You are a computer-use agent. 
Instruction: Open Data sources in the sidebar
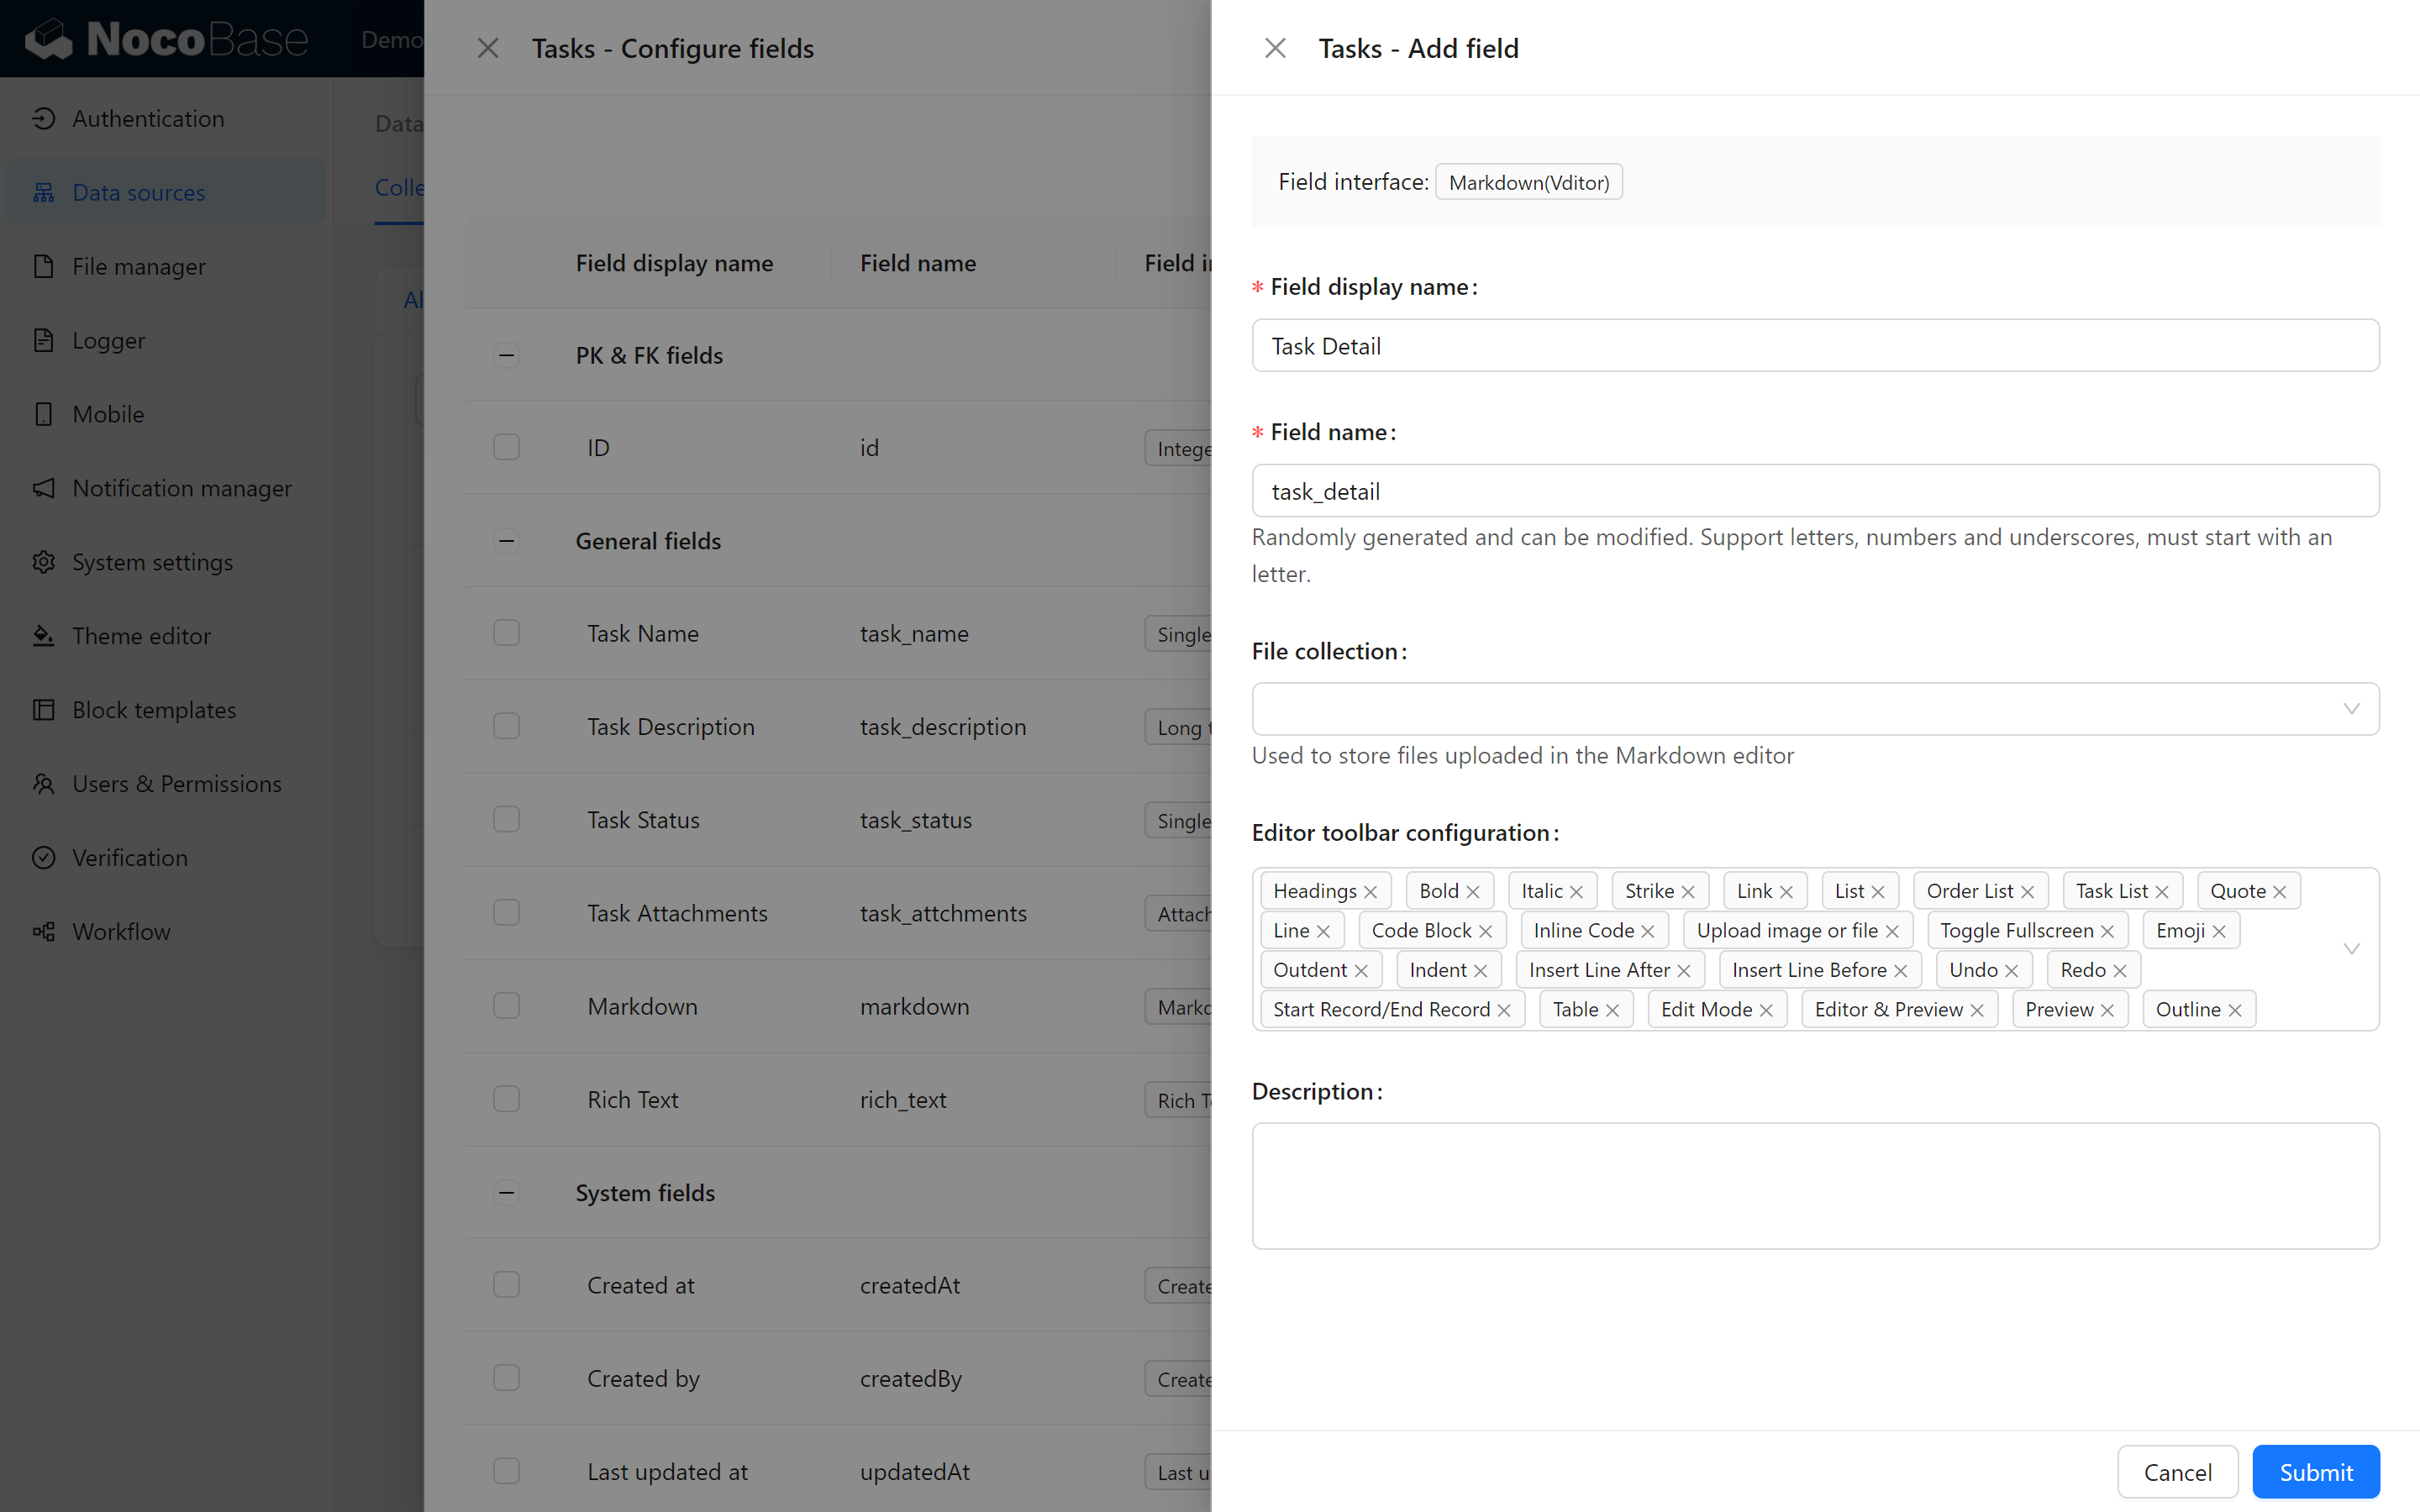point(165,192)
